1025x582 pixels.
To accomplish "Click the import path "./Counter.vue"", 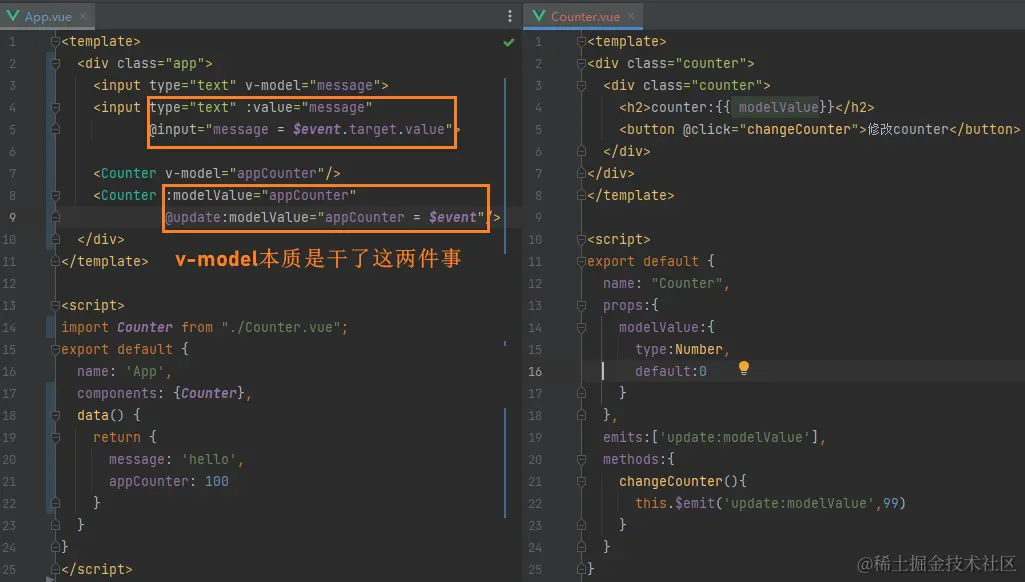I will click(x=281, y=328).
